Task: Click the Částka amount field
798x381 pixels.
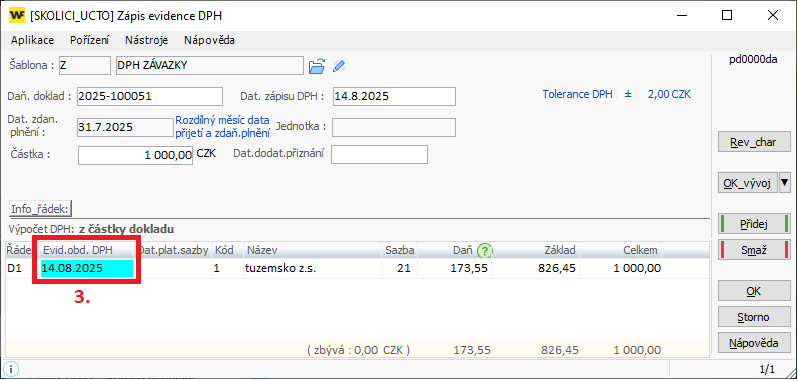Action: coord(135,156)
